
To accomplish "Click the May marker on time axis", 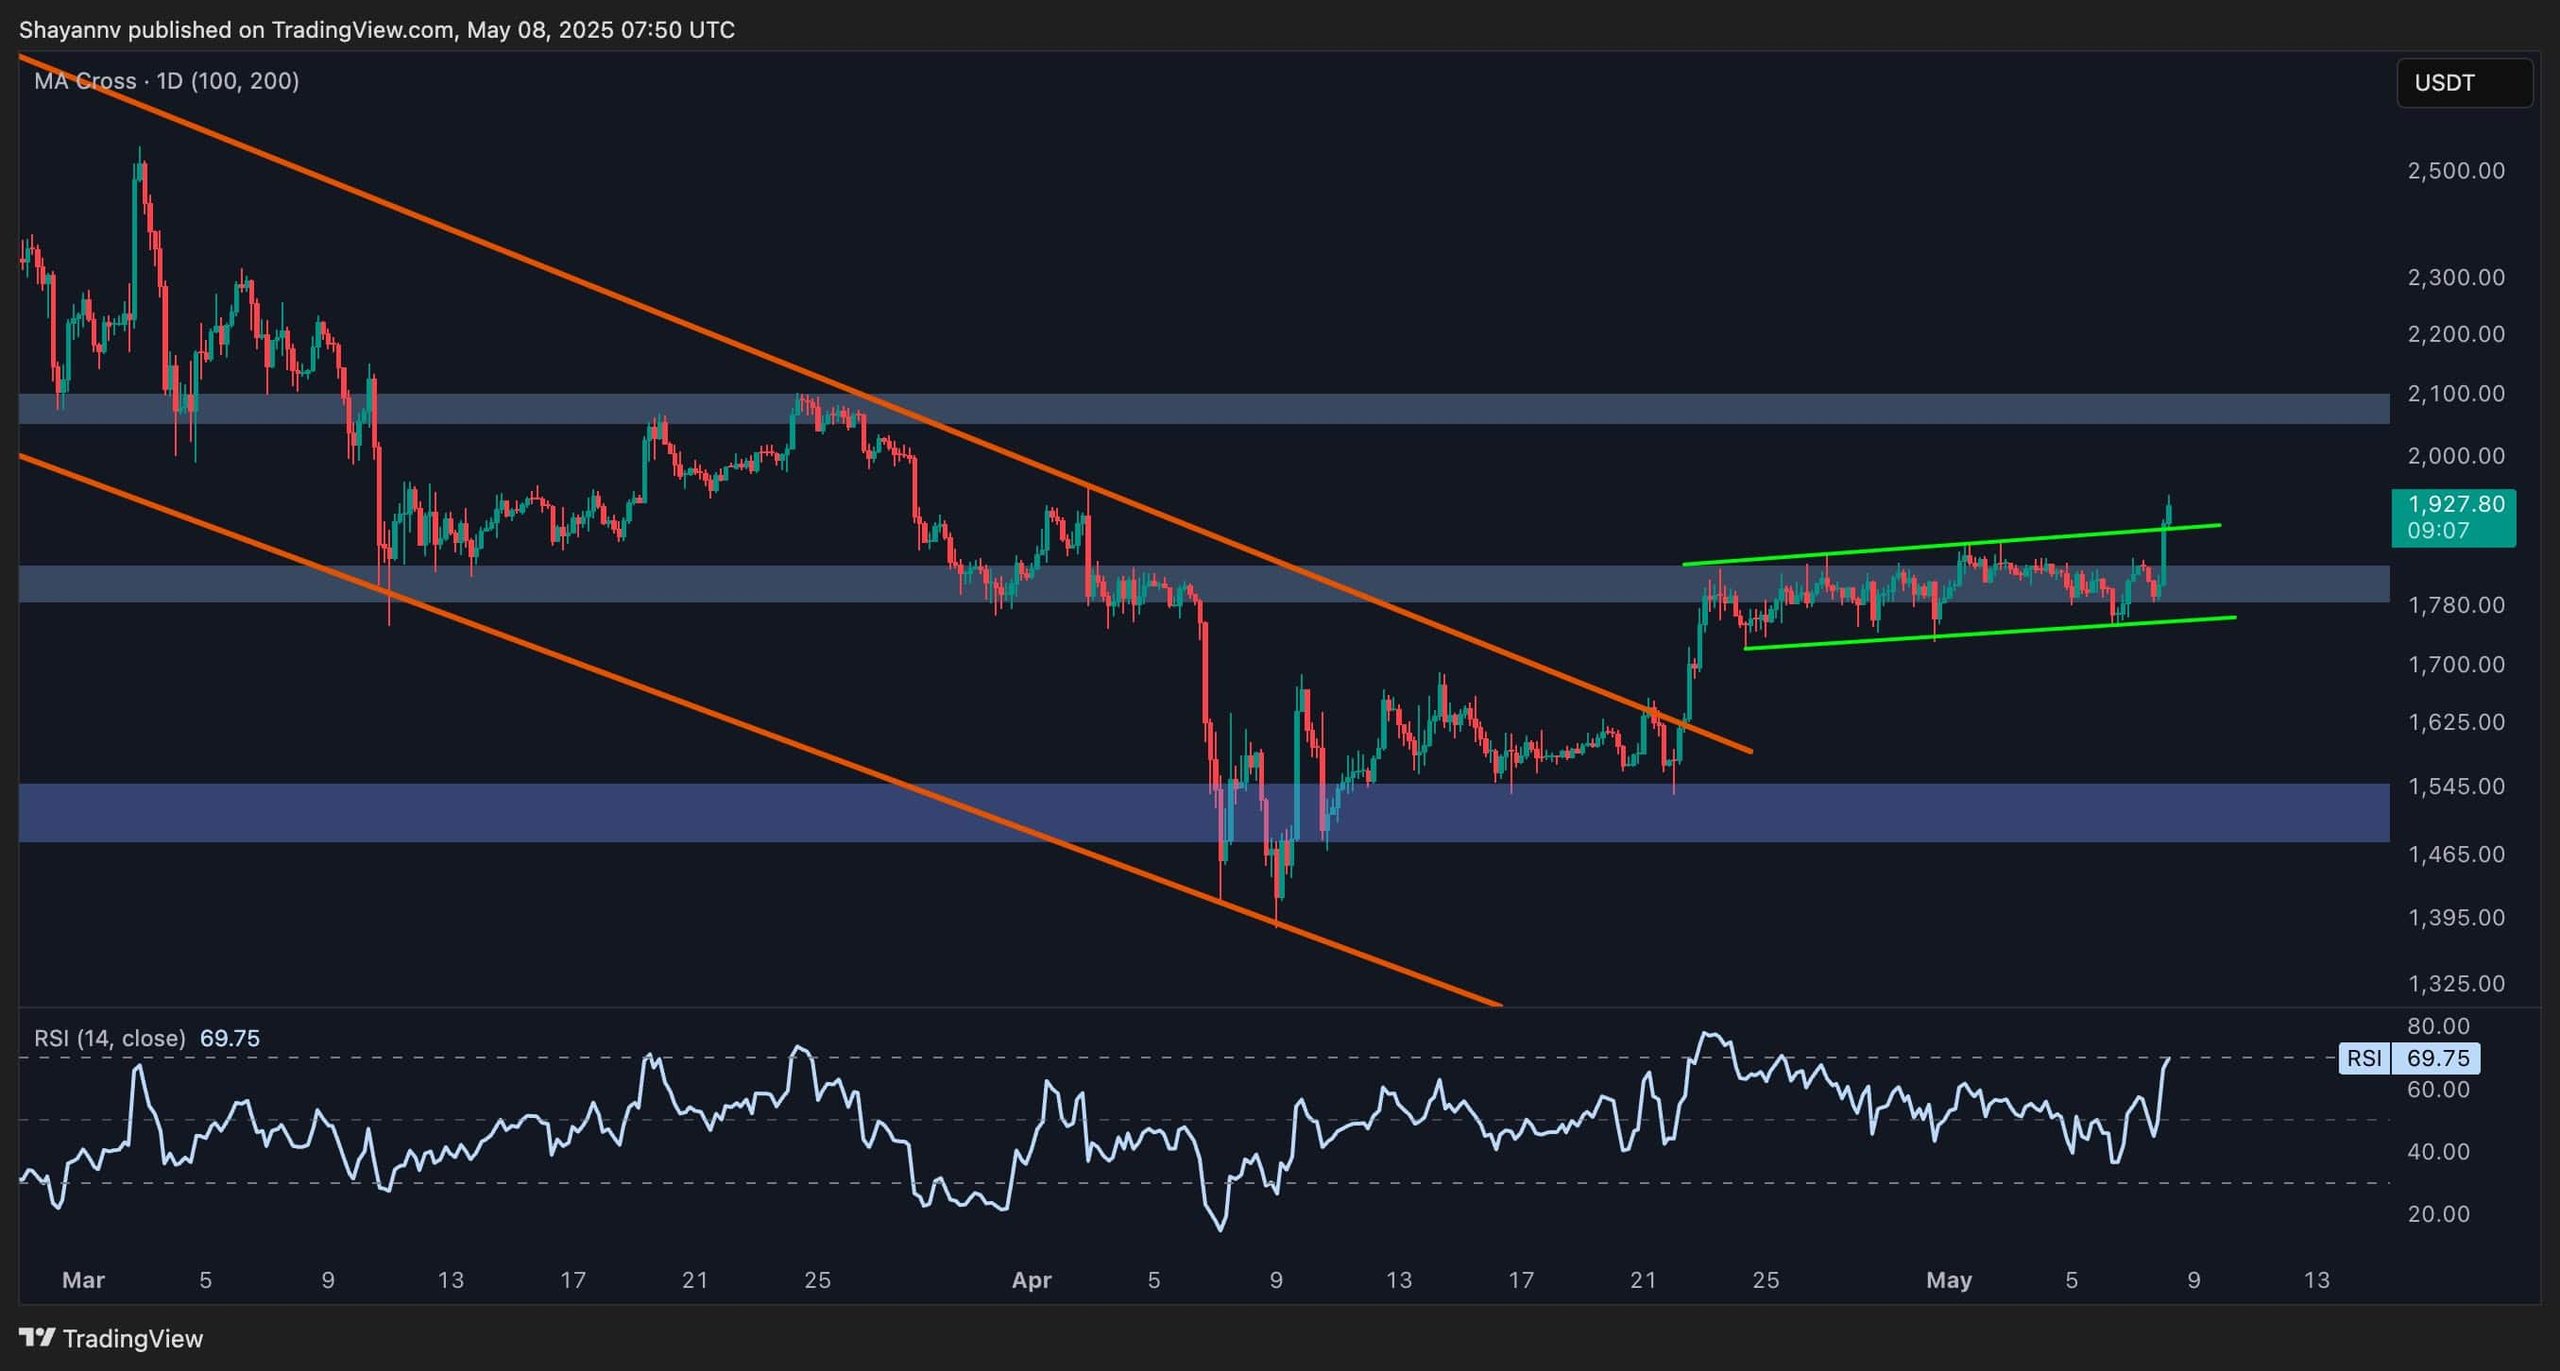I will (1948, 1279).
